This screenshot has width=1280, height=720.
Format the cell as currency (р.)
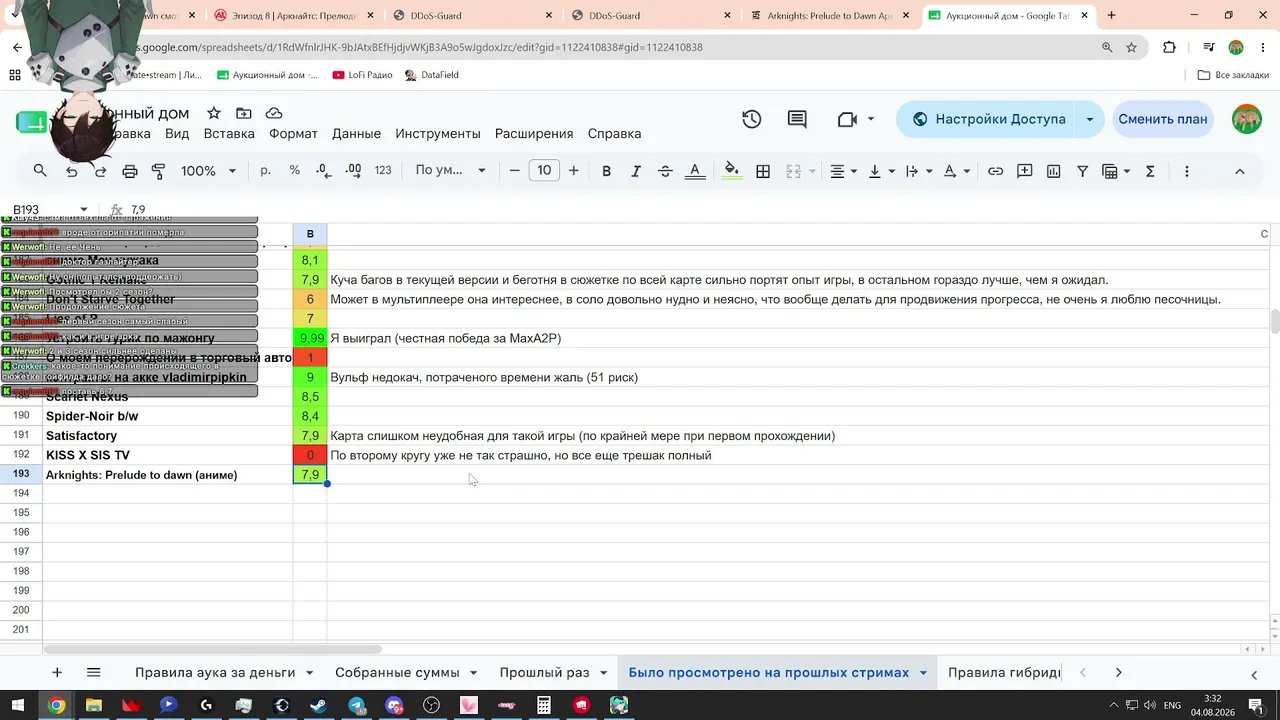[265, 171]
